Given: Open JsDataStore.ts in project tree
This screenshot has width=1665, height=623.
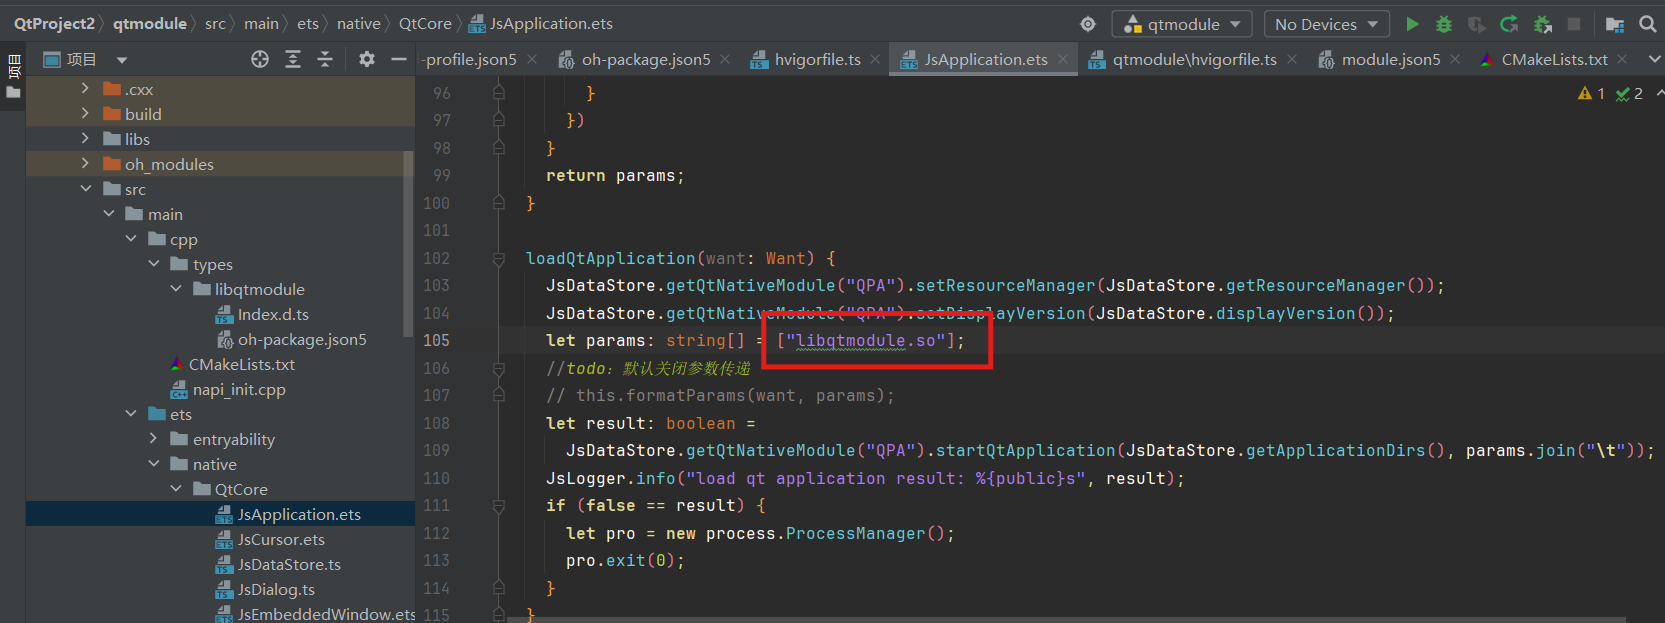Looking at the screenshot, I should pos(288,564).
